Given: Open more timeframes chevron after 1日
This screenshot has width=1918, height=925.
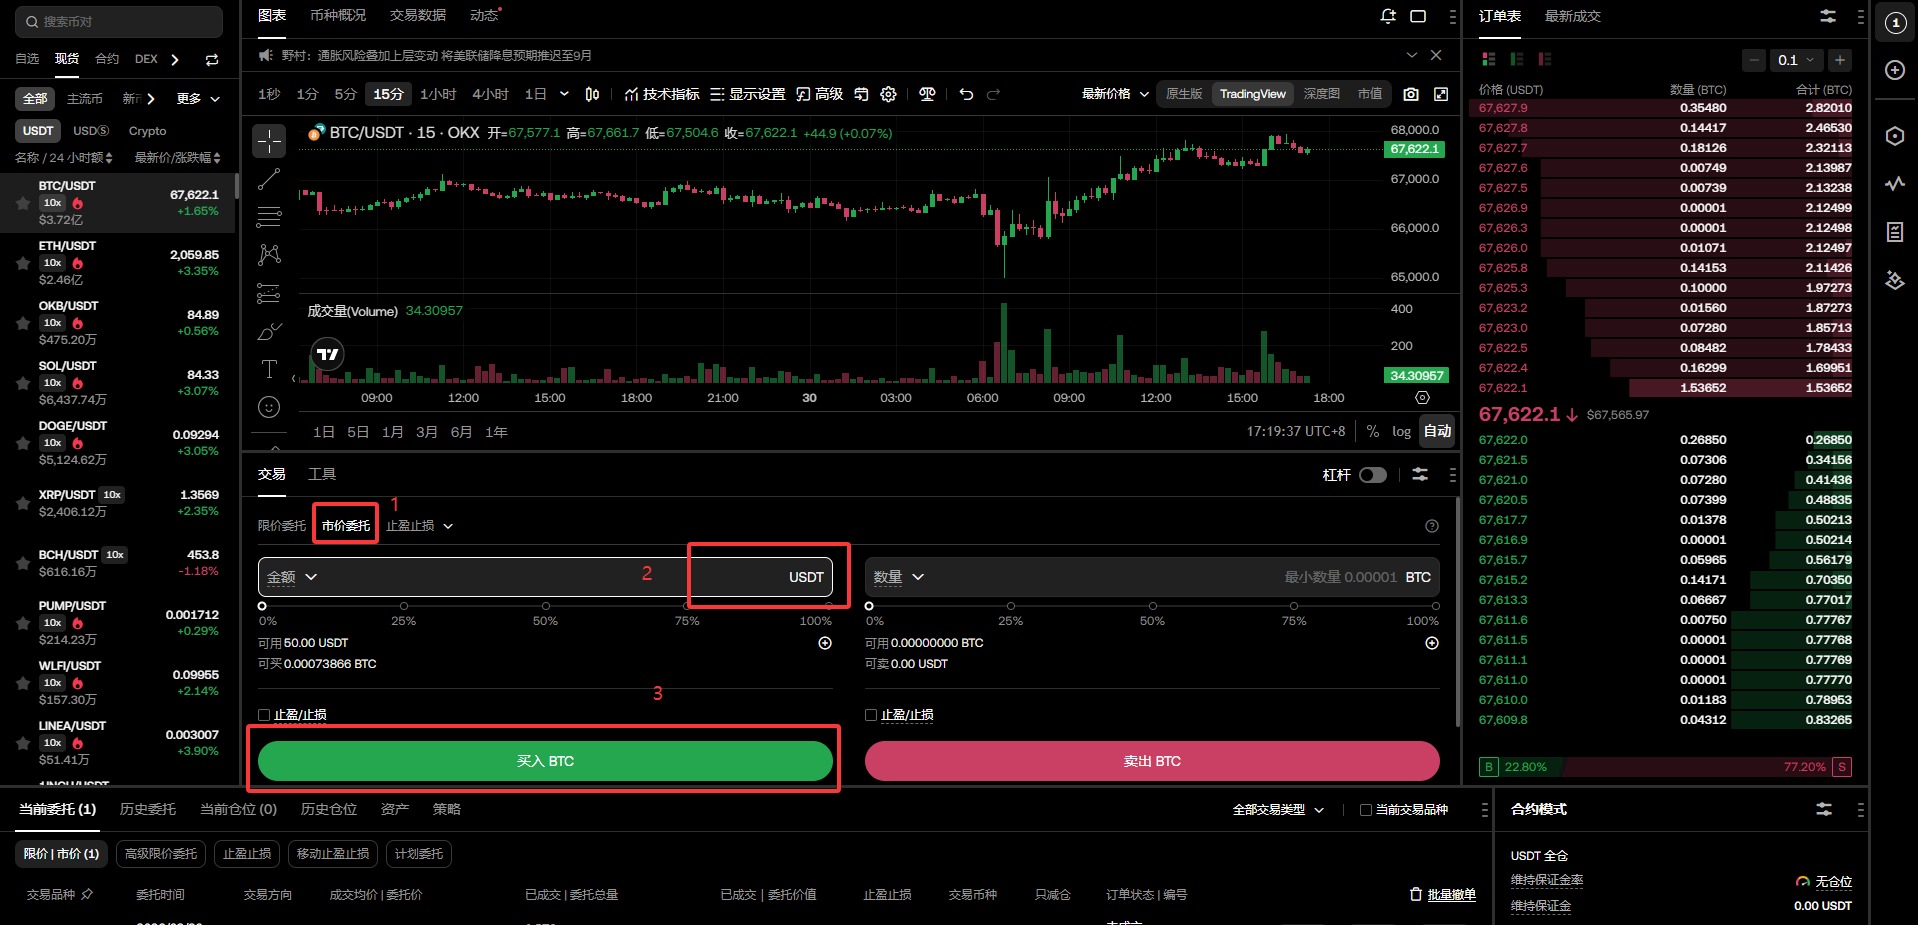Looking at the screenshot, I should point(564,94).
